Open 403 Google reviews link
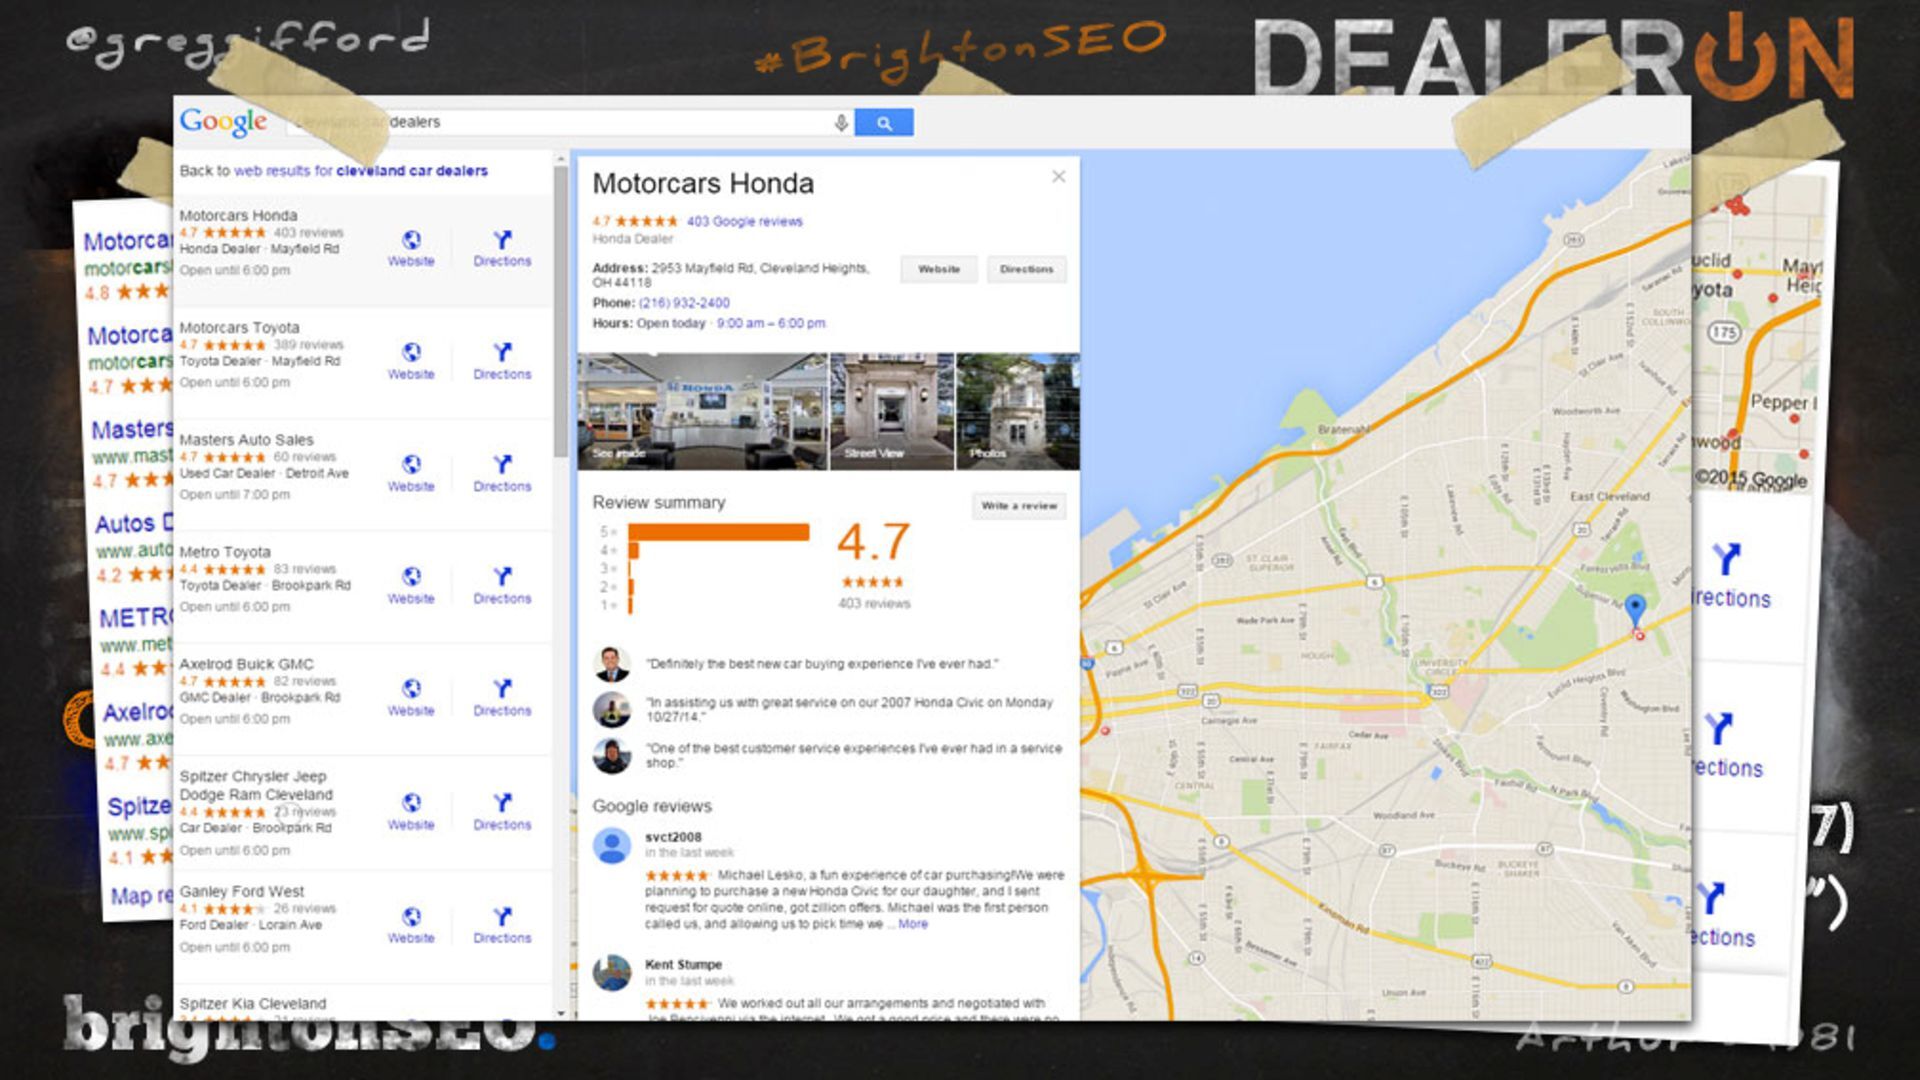Screen dimensions: 1920x1080 click(x=744, y=221)
